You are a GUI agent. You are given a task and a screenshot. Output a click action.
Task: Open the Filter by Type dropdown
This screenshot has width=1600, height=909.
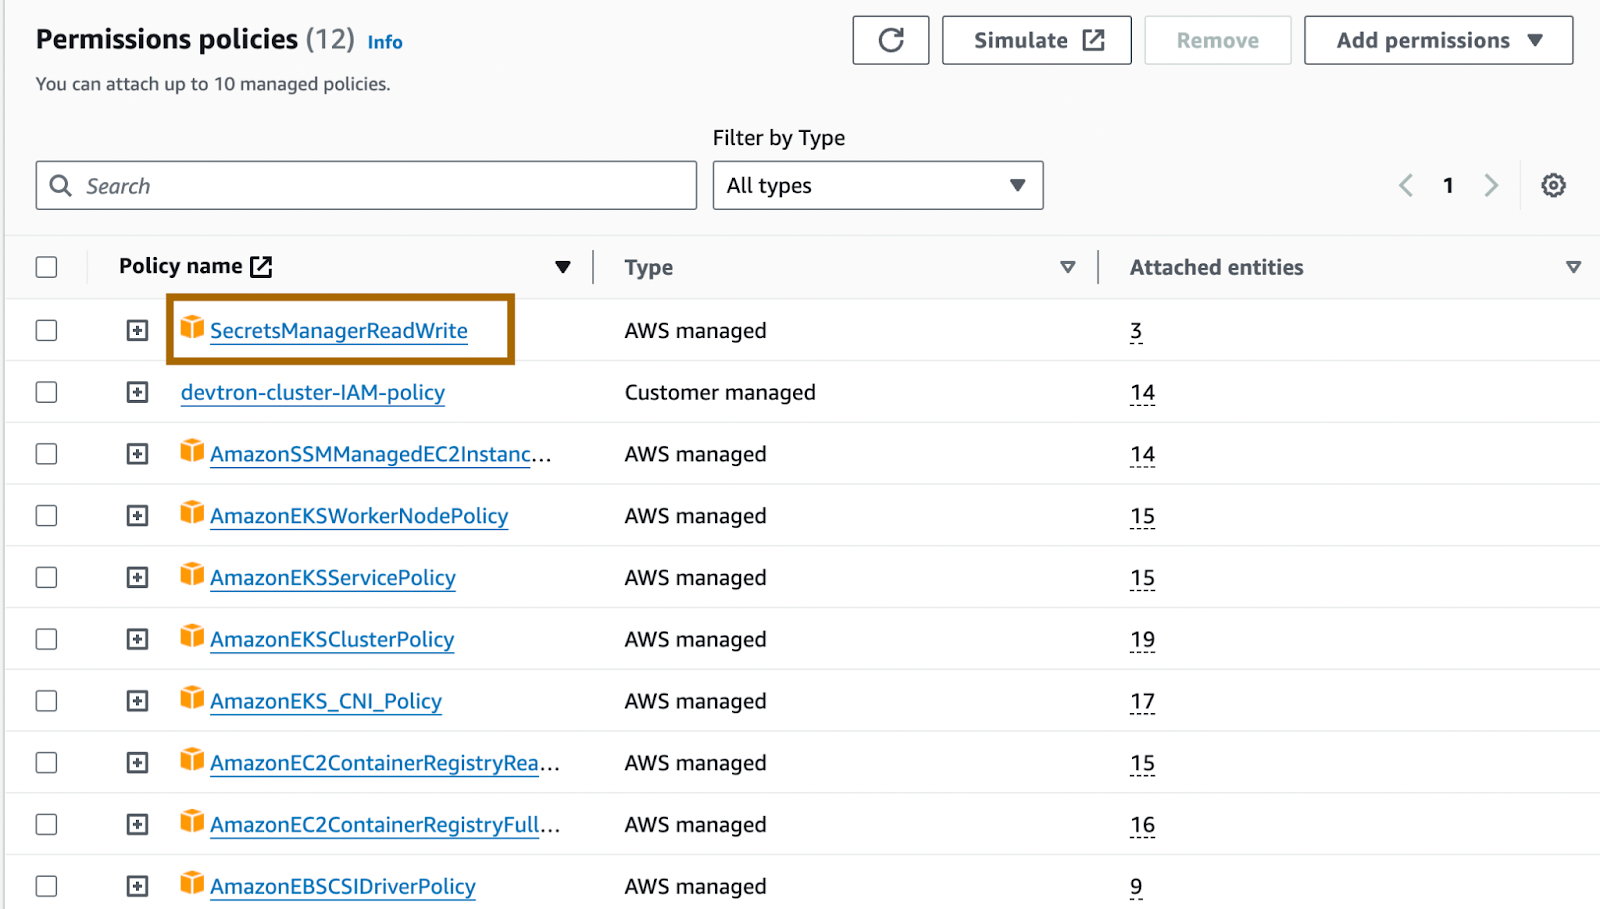(x=878, y=185)
